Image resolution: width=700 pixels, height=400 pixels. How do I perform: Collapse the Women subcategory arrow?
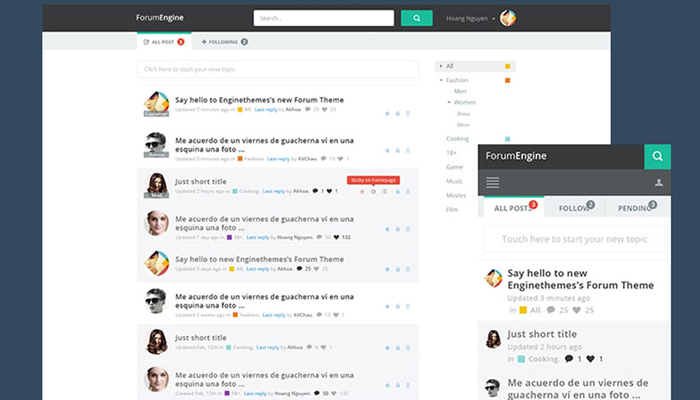coord(449,102)
